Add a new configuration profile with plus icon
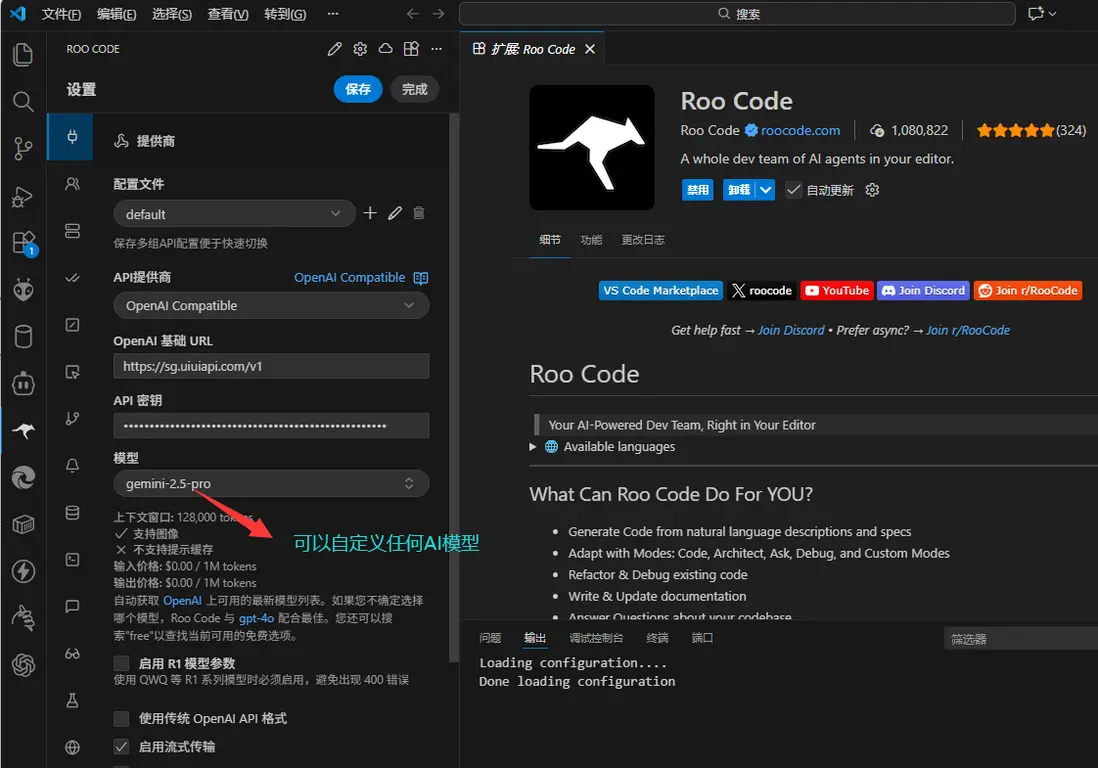1098x768 pixels. pos(370,213)
